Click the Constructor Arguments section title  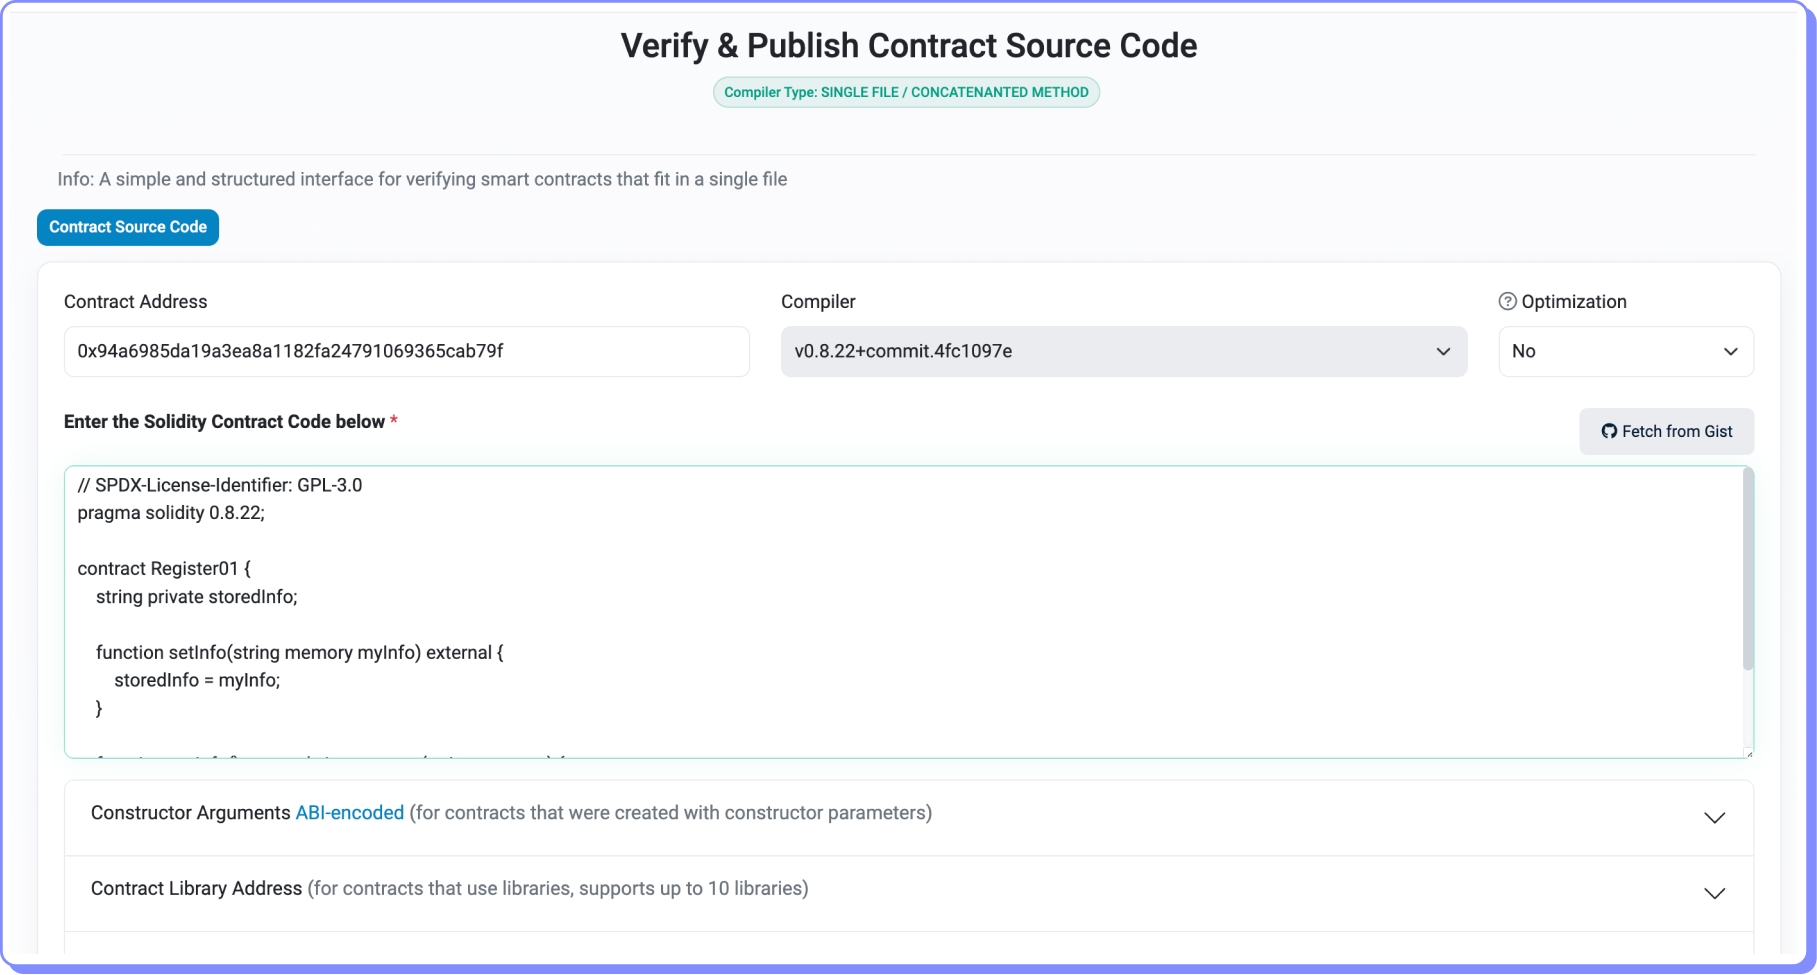coord(190,813)
